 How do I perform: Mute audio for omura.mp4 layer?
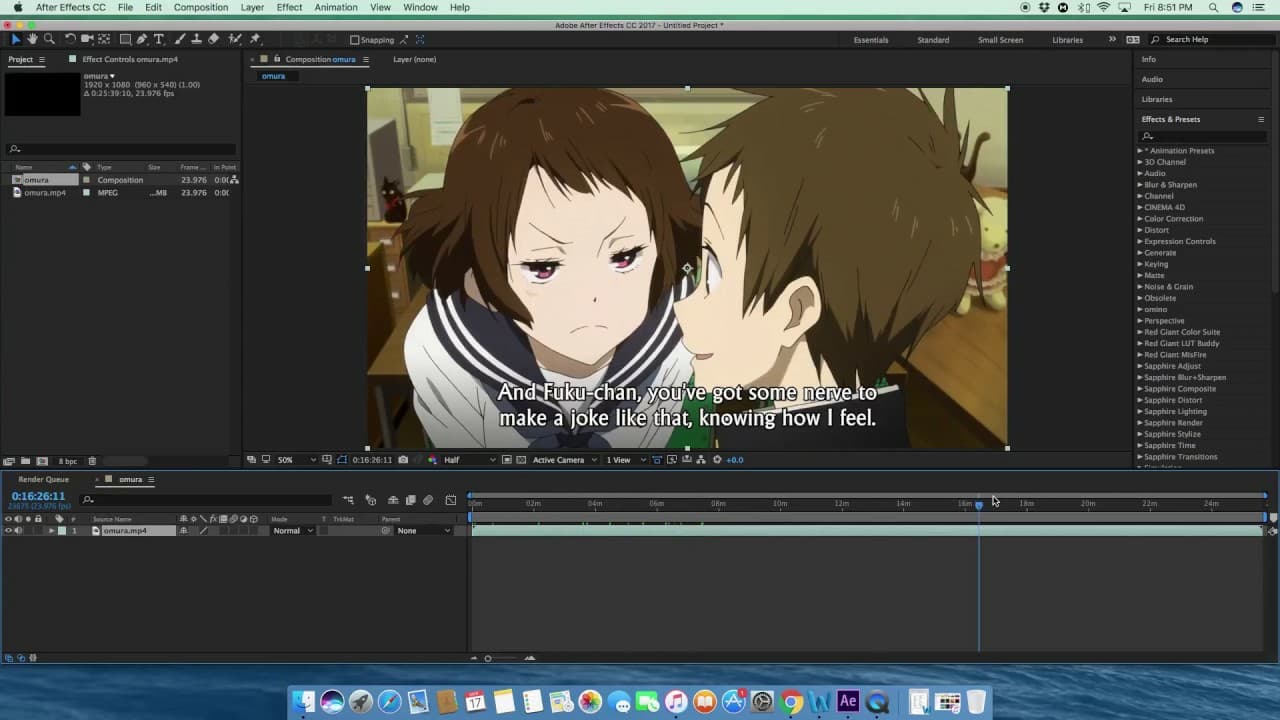point(18,531)
